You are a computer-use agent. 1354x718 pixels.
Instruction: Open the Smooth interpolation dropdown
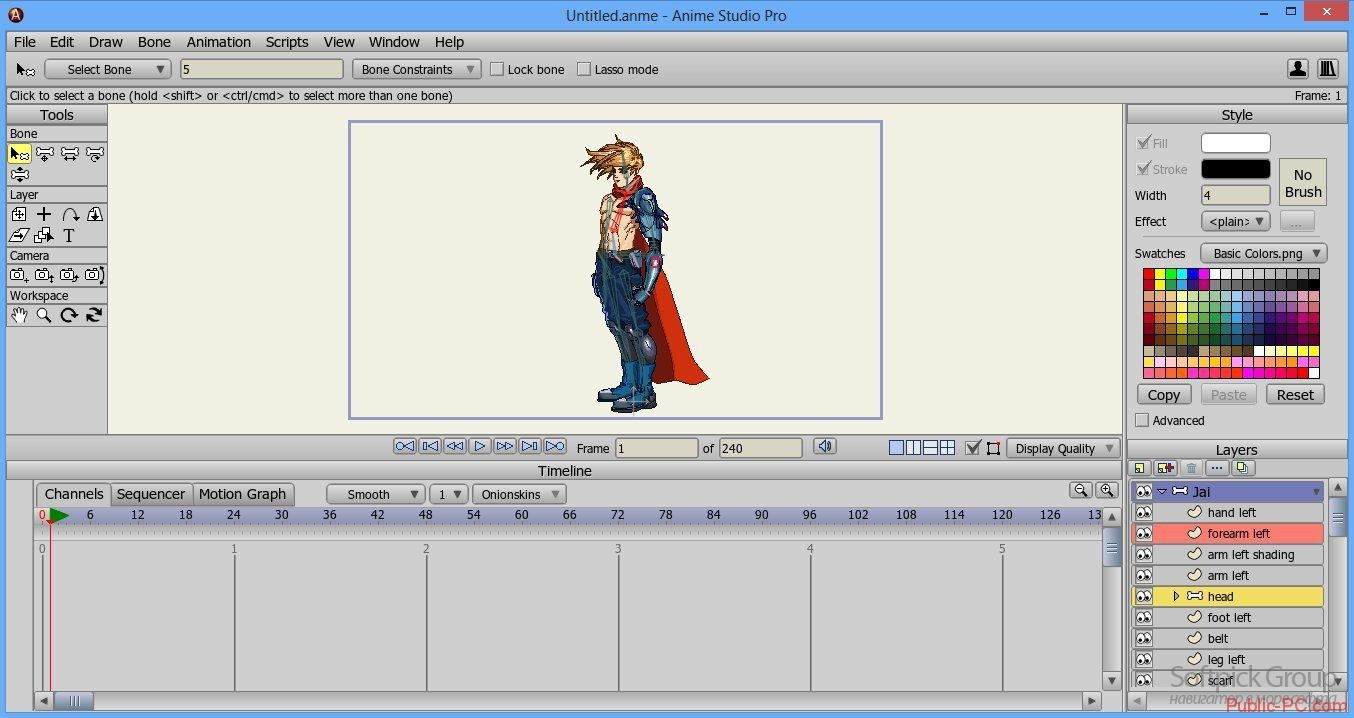pyautogui.click(x=376, y=494)
